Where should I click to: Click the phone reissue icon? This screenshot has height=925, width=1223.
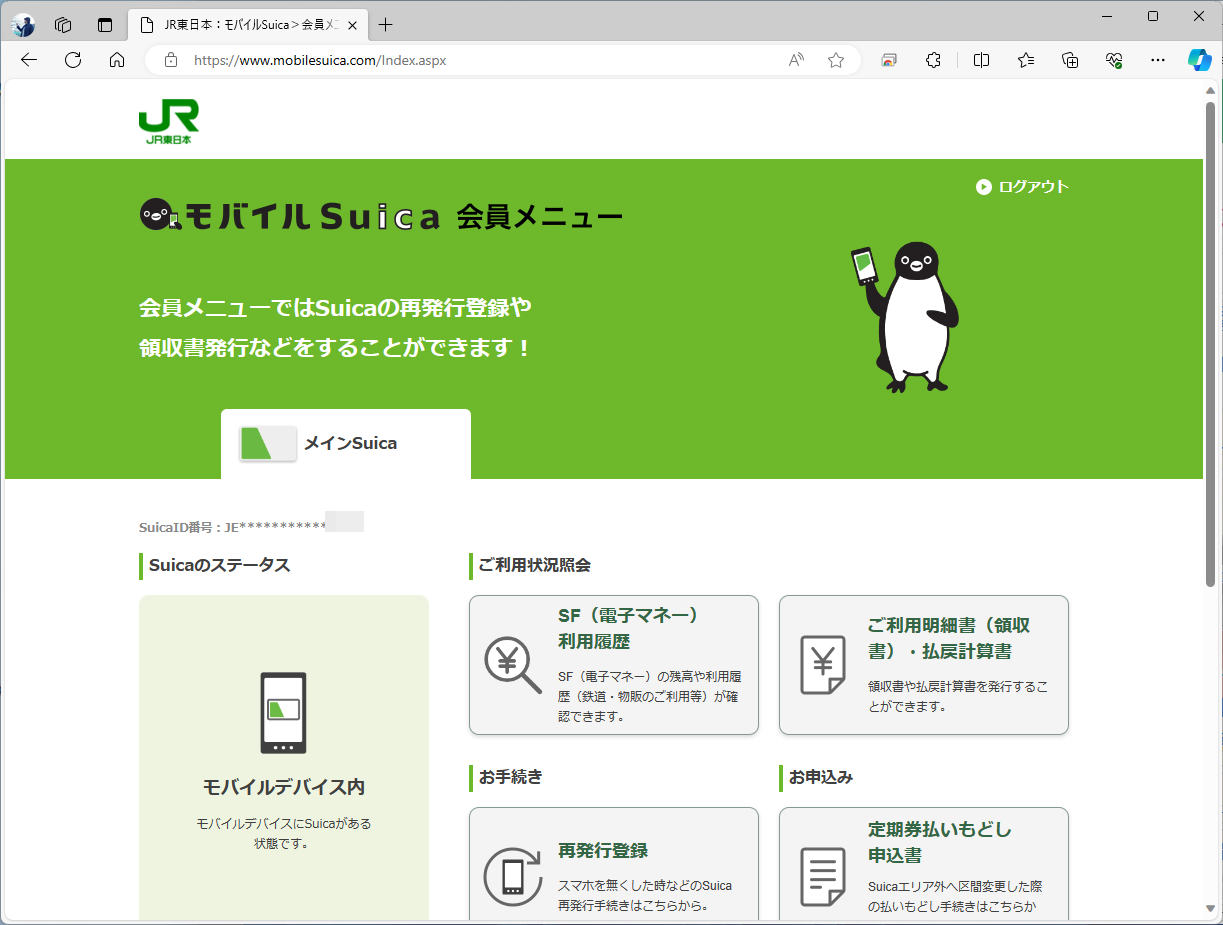pyautogui.click(x=512, y=877)
